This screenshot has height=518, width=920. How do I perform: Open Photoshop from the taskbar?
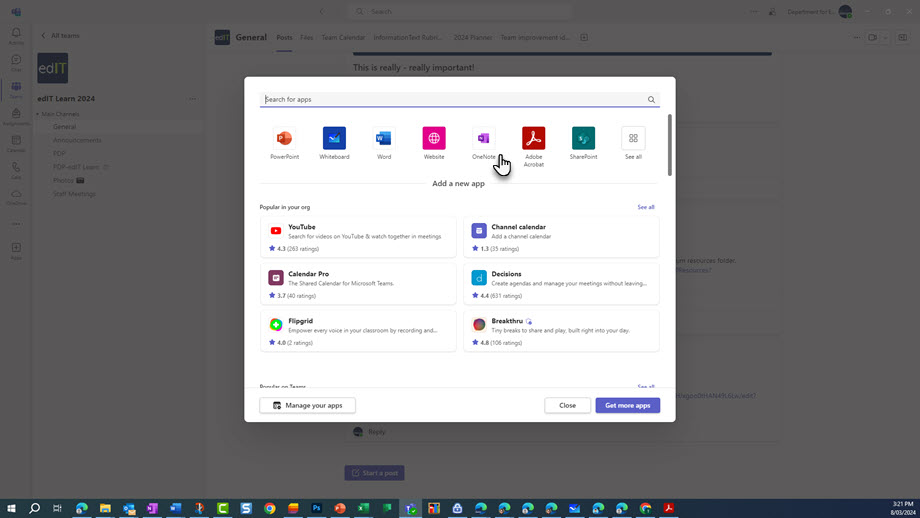tap(316, 508)
